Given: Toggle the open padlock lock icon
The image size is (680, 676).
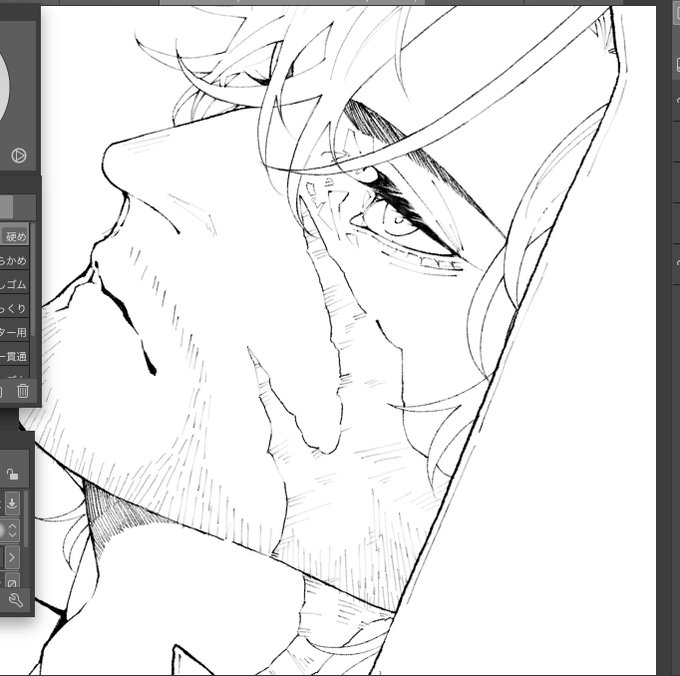Looking at the screenshot, I should (x=12, y=474).
